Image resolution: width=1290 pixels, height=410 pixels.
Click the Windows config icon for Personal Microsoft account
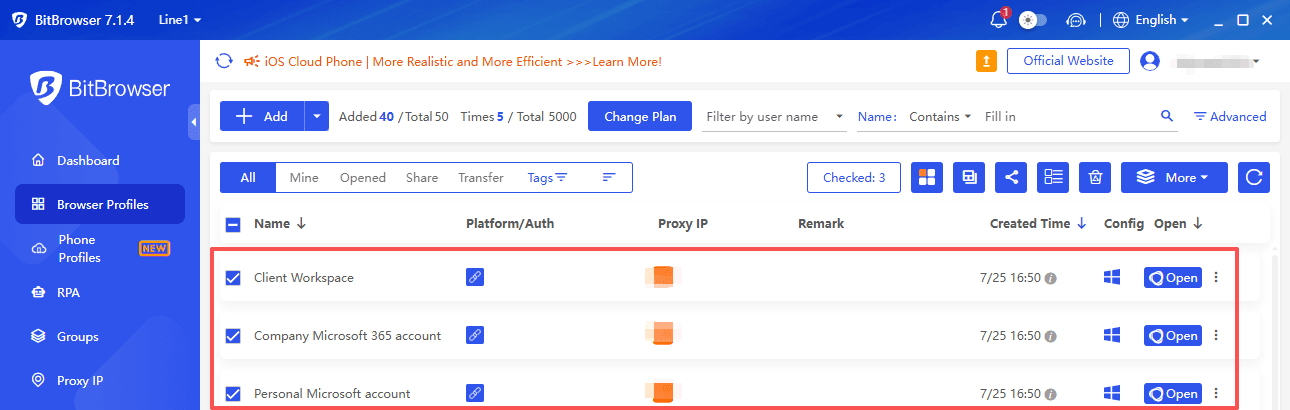click(x=1112, y=393)
